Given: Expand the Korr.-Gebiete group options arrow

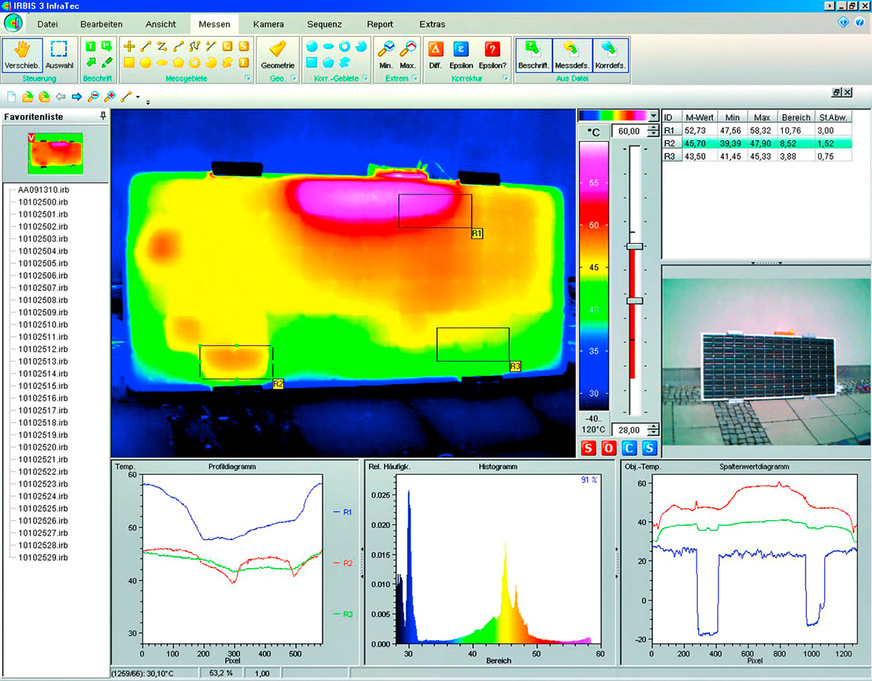Looking at the screenshot, I should click(x=367, y=76).
